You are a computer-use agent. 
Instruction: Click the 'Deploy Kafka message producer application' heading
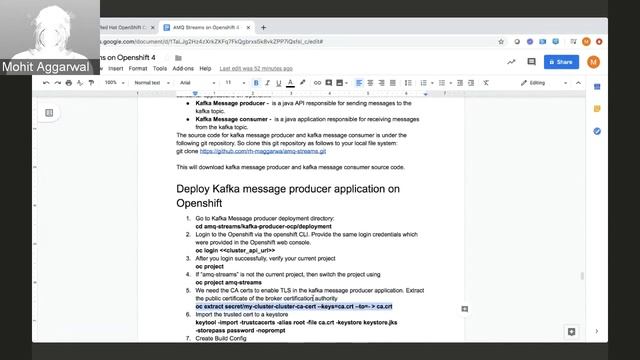(x=288, y=196)
